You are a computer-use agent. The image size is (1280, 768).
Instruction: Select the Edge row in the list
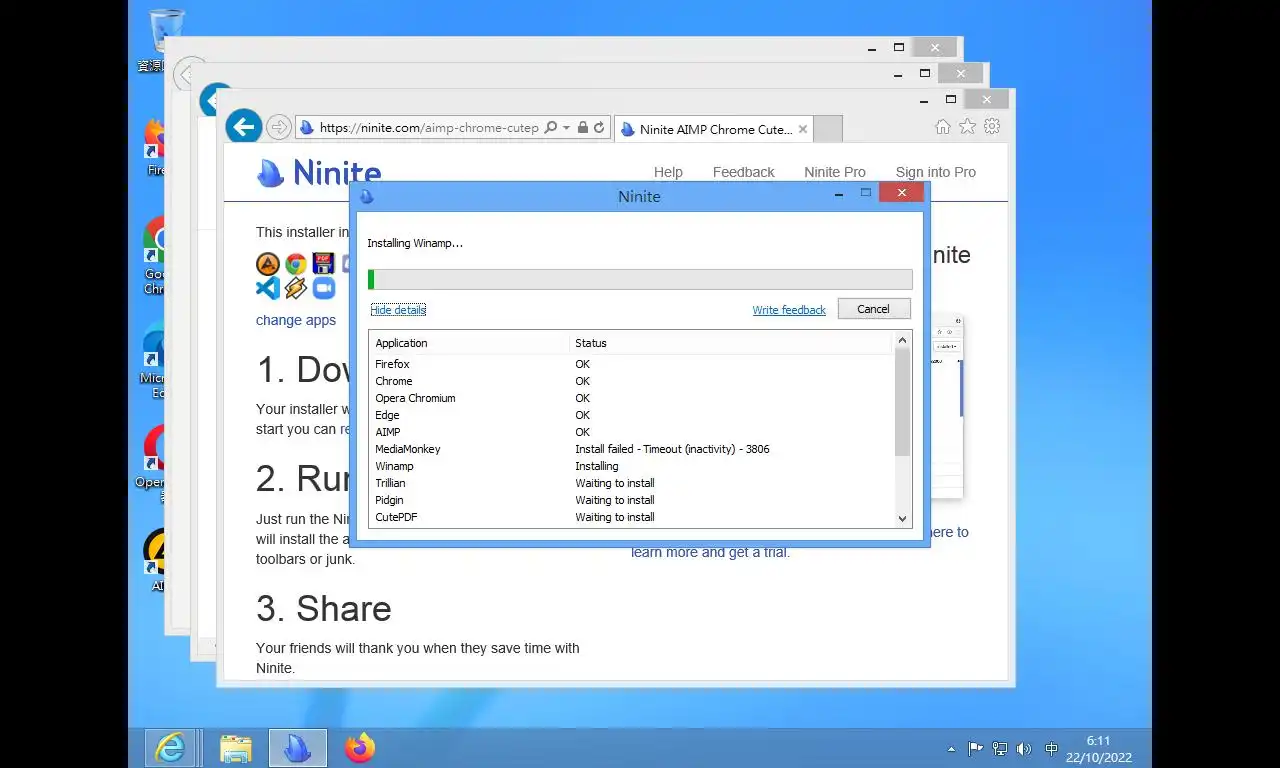tap(631, 415)
